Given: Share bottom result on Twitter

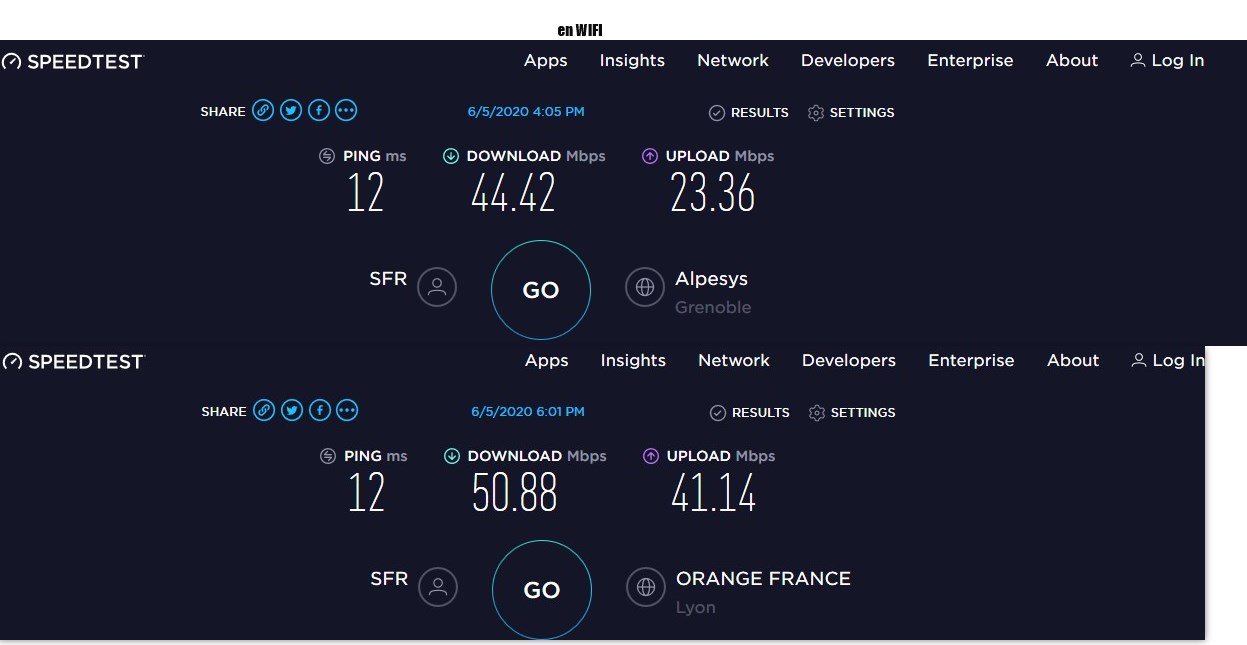Looking at the screenshot, I should (292, 411).
